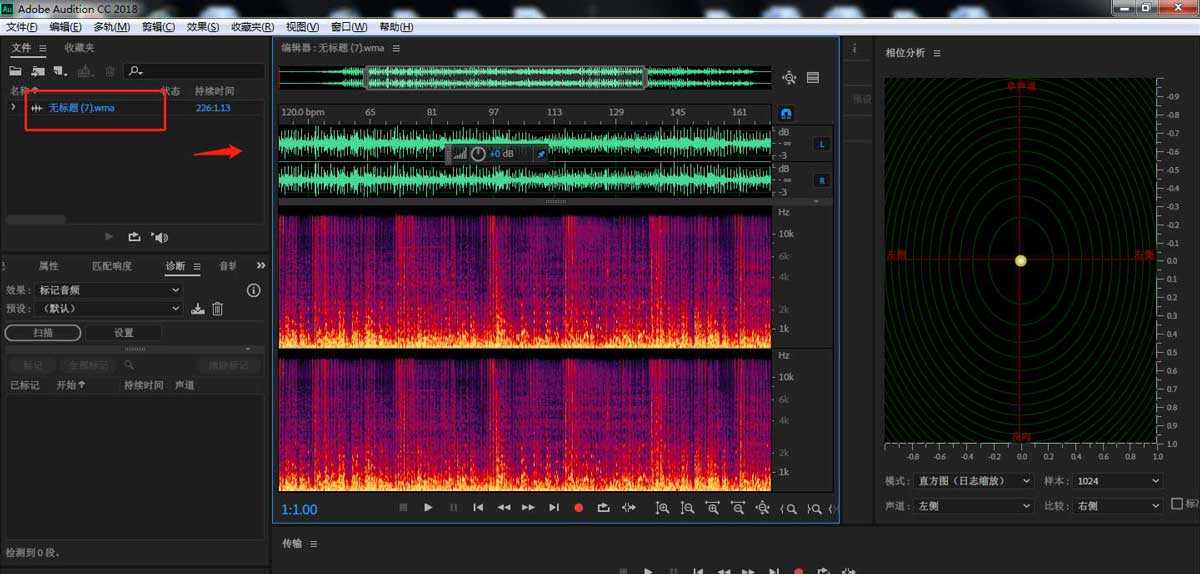Click the 设置 button
This screenshot has height=574, width=1200.
point(124,332)
